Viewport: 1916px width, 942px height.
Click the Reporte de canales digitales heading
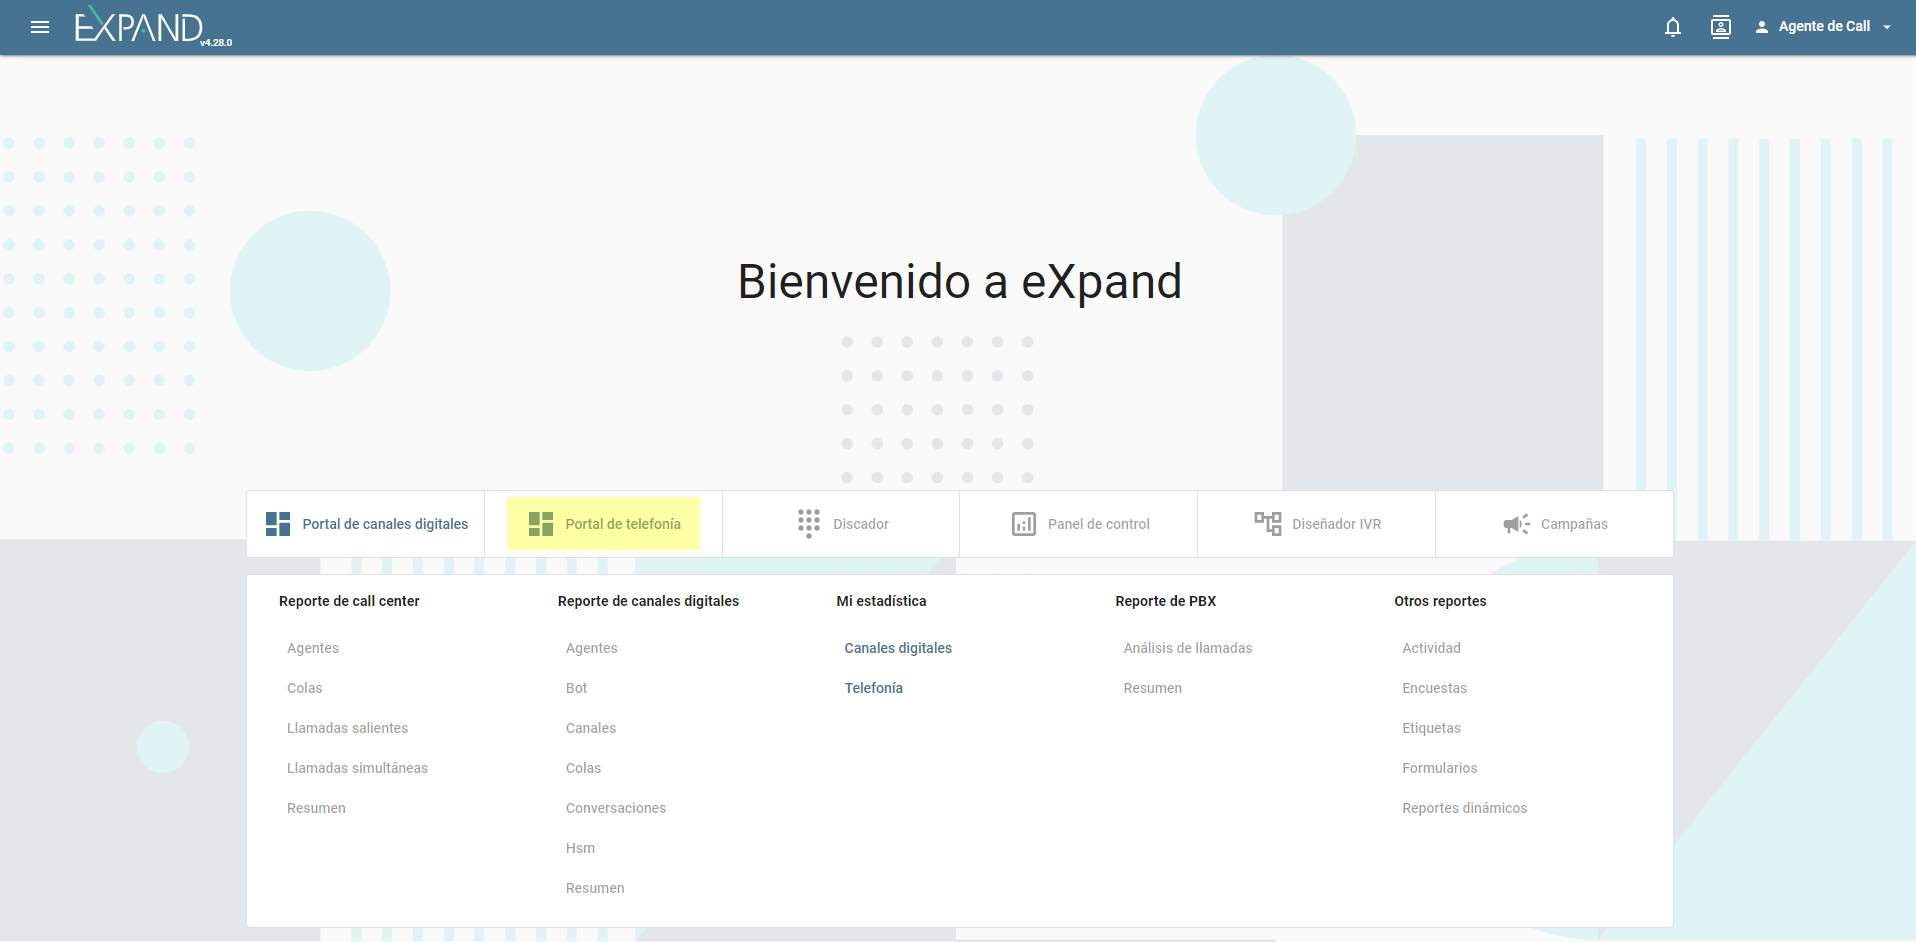(649, 601)
